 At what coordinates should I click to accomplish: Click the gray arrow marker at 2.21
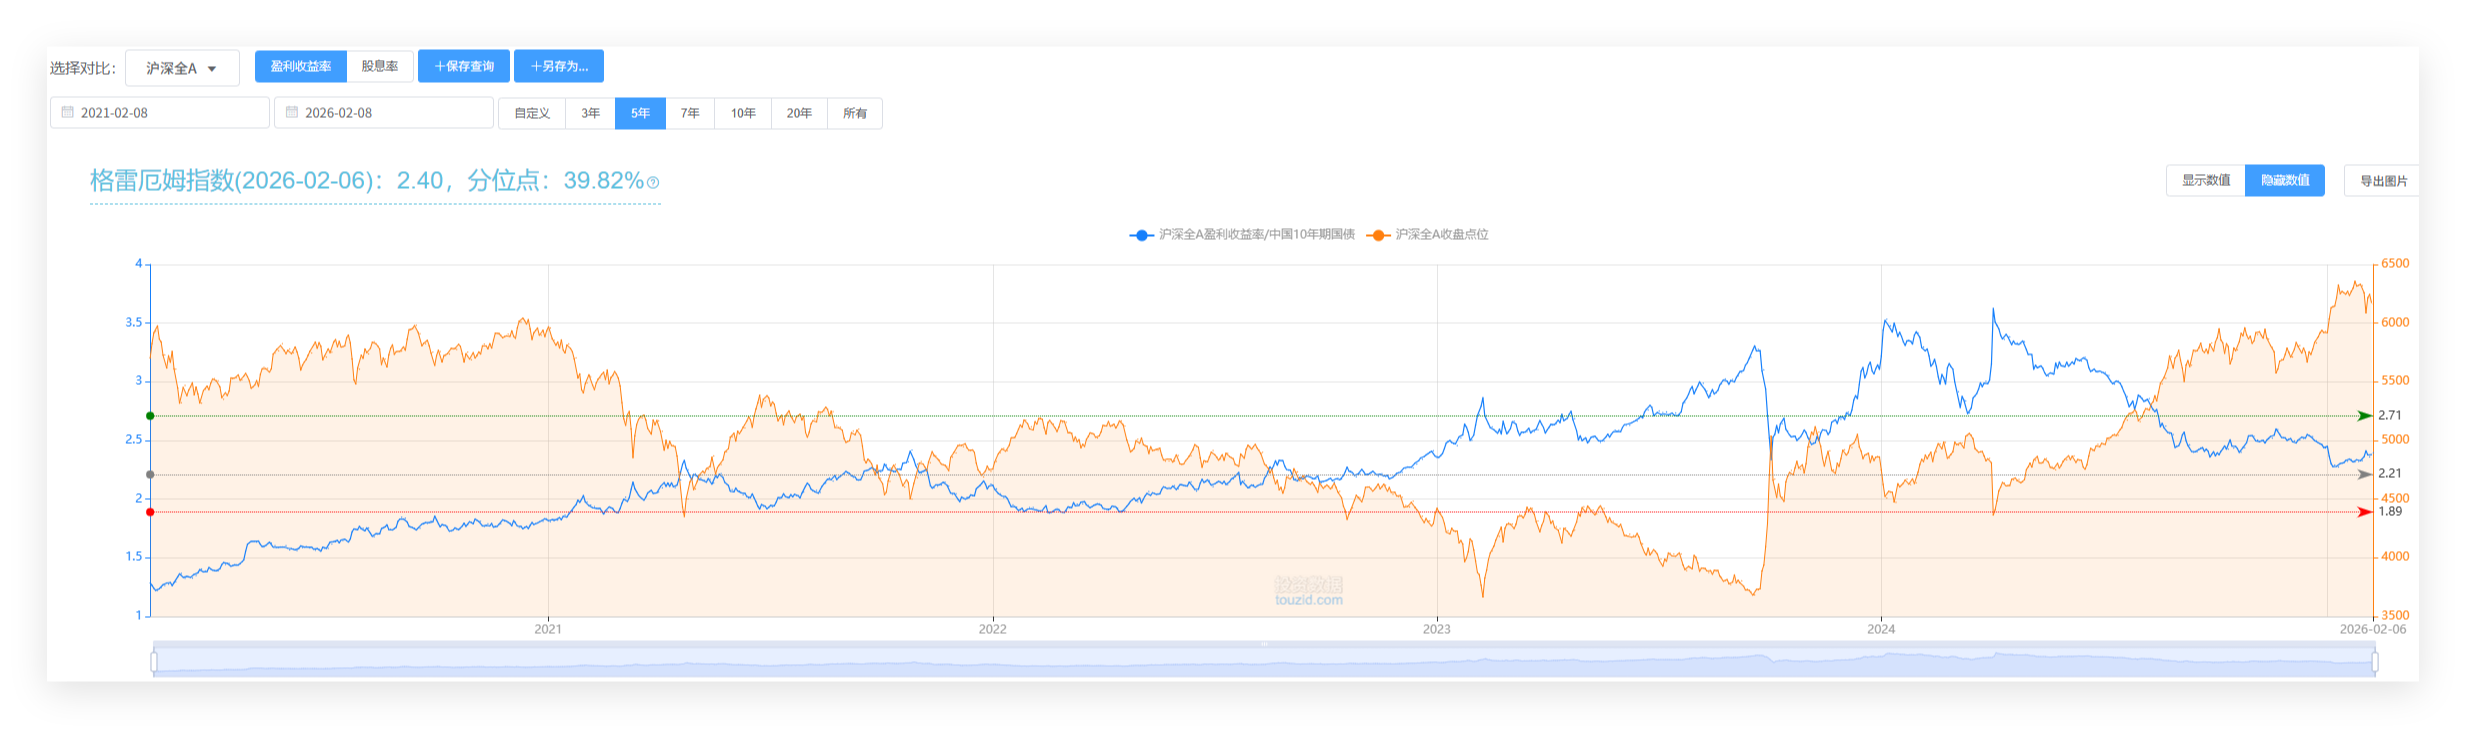2364,475
